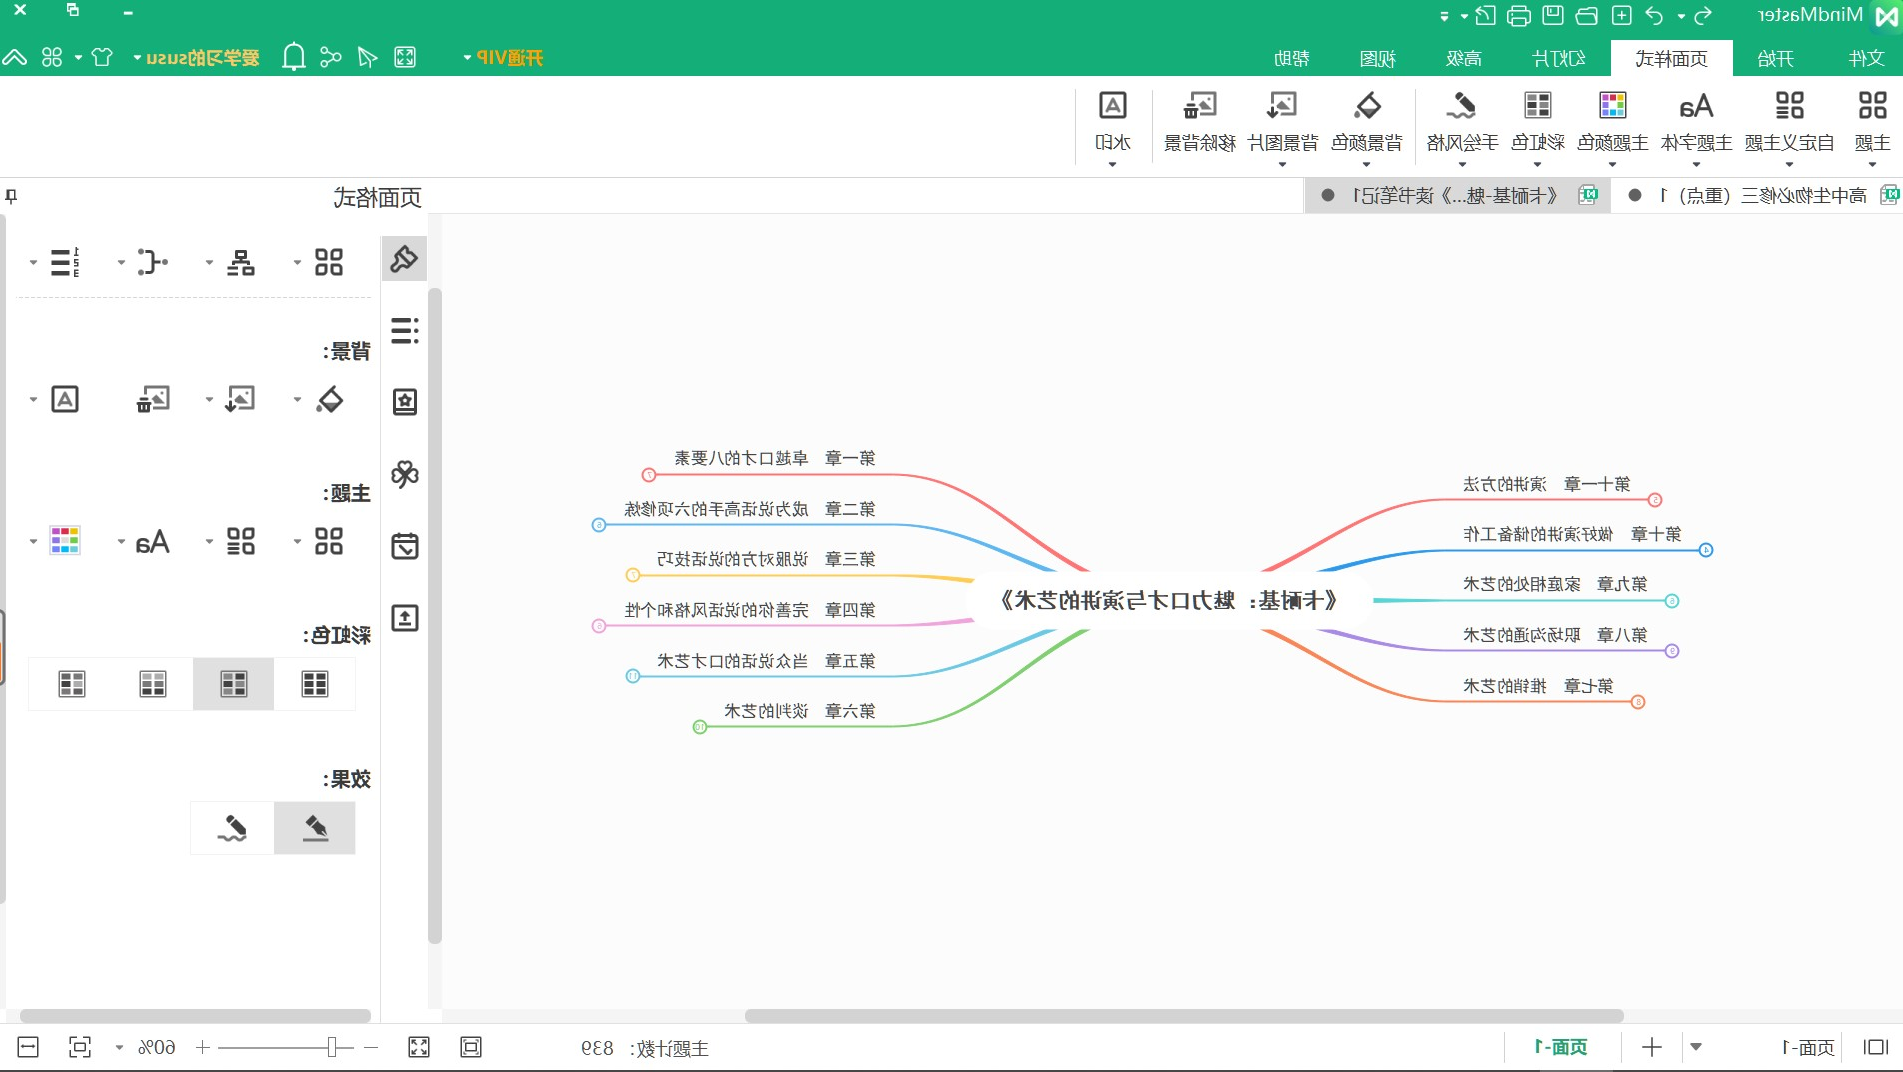
Task: Click the remove background icon in panel
Action: [x=153, y=399]
